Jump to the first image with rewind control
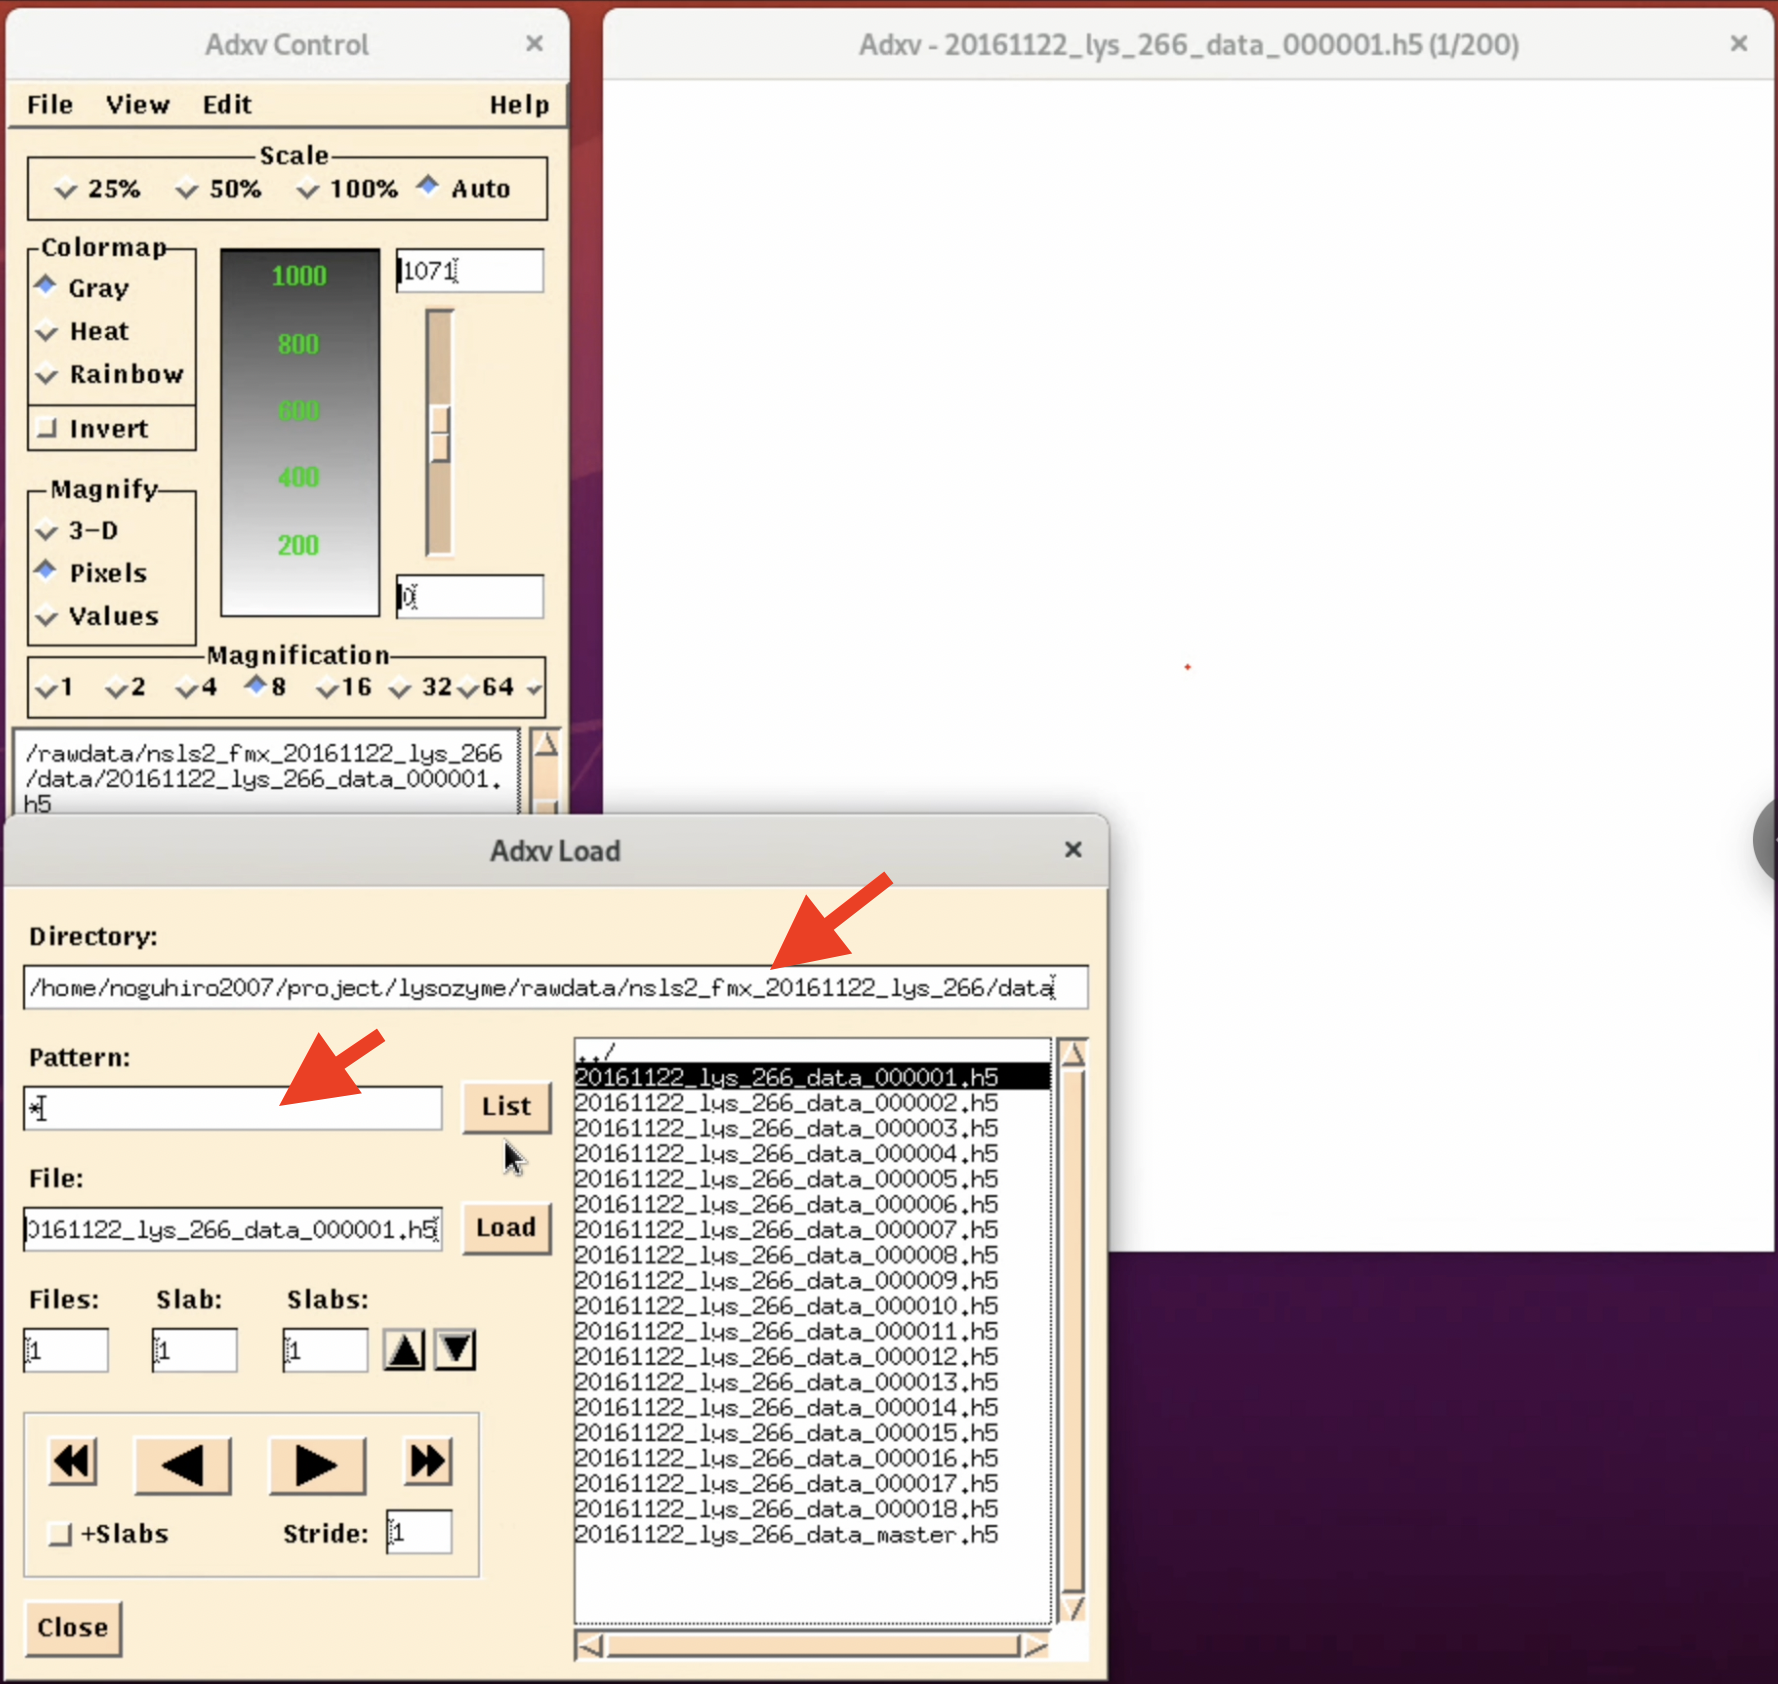The width and height of the screenshot is (1778, 1684). pos(71,1463)
